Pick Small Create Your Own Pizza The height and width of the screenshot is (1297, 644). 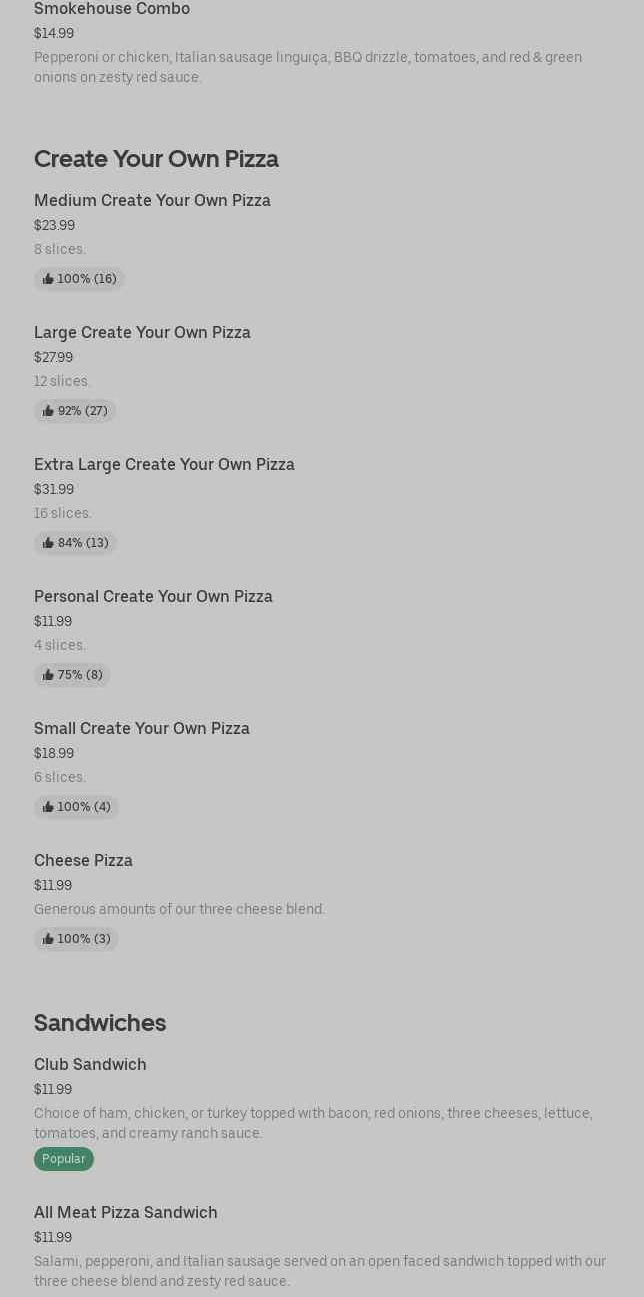click(x=142, y=728)
